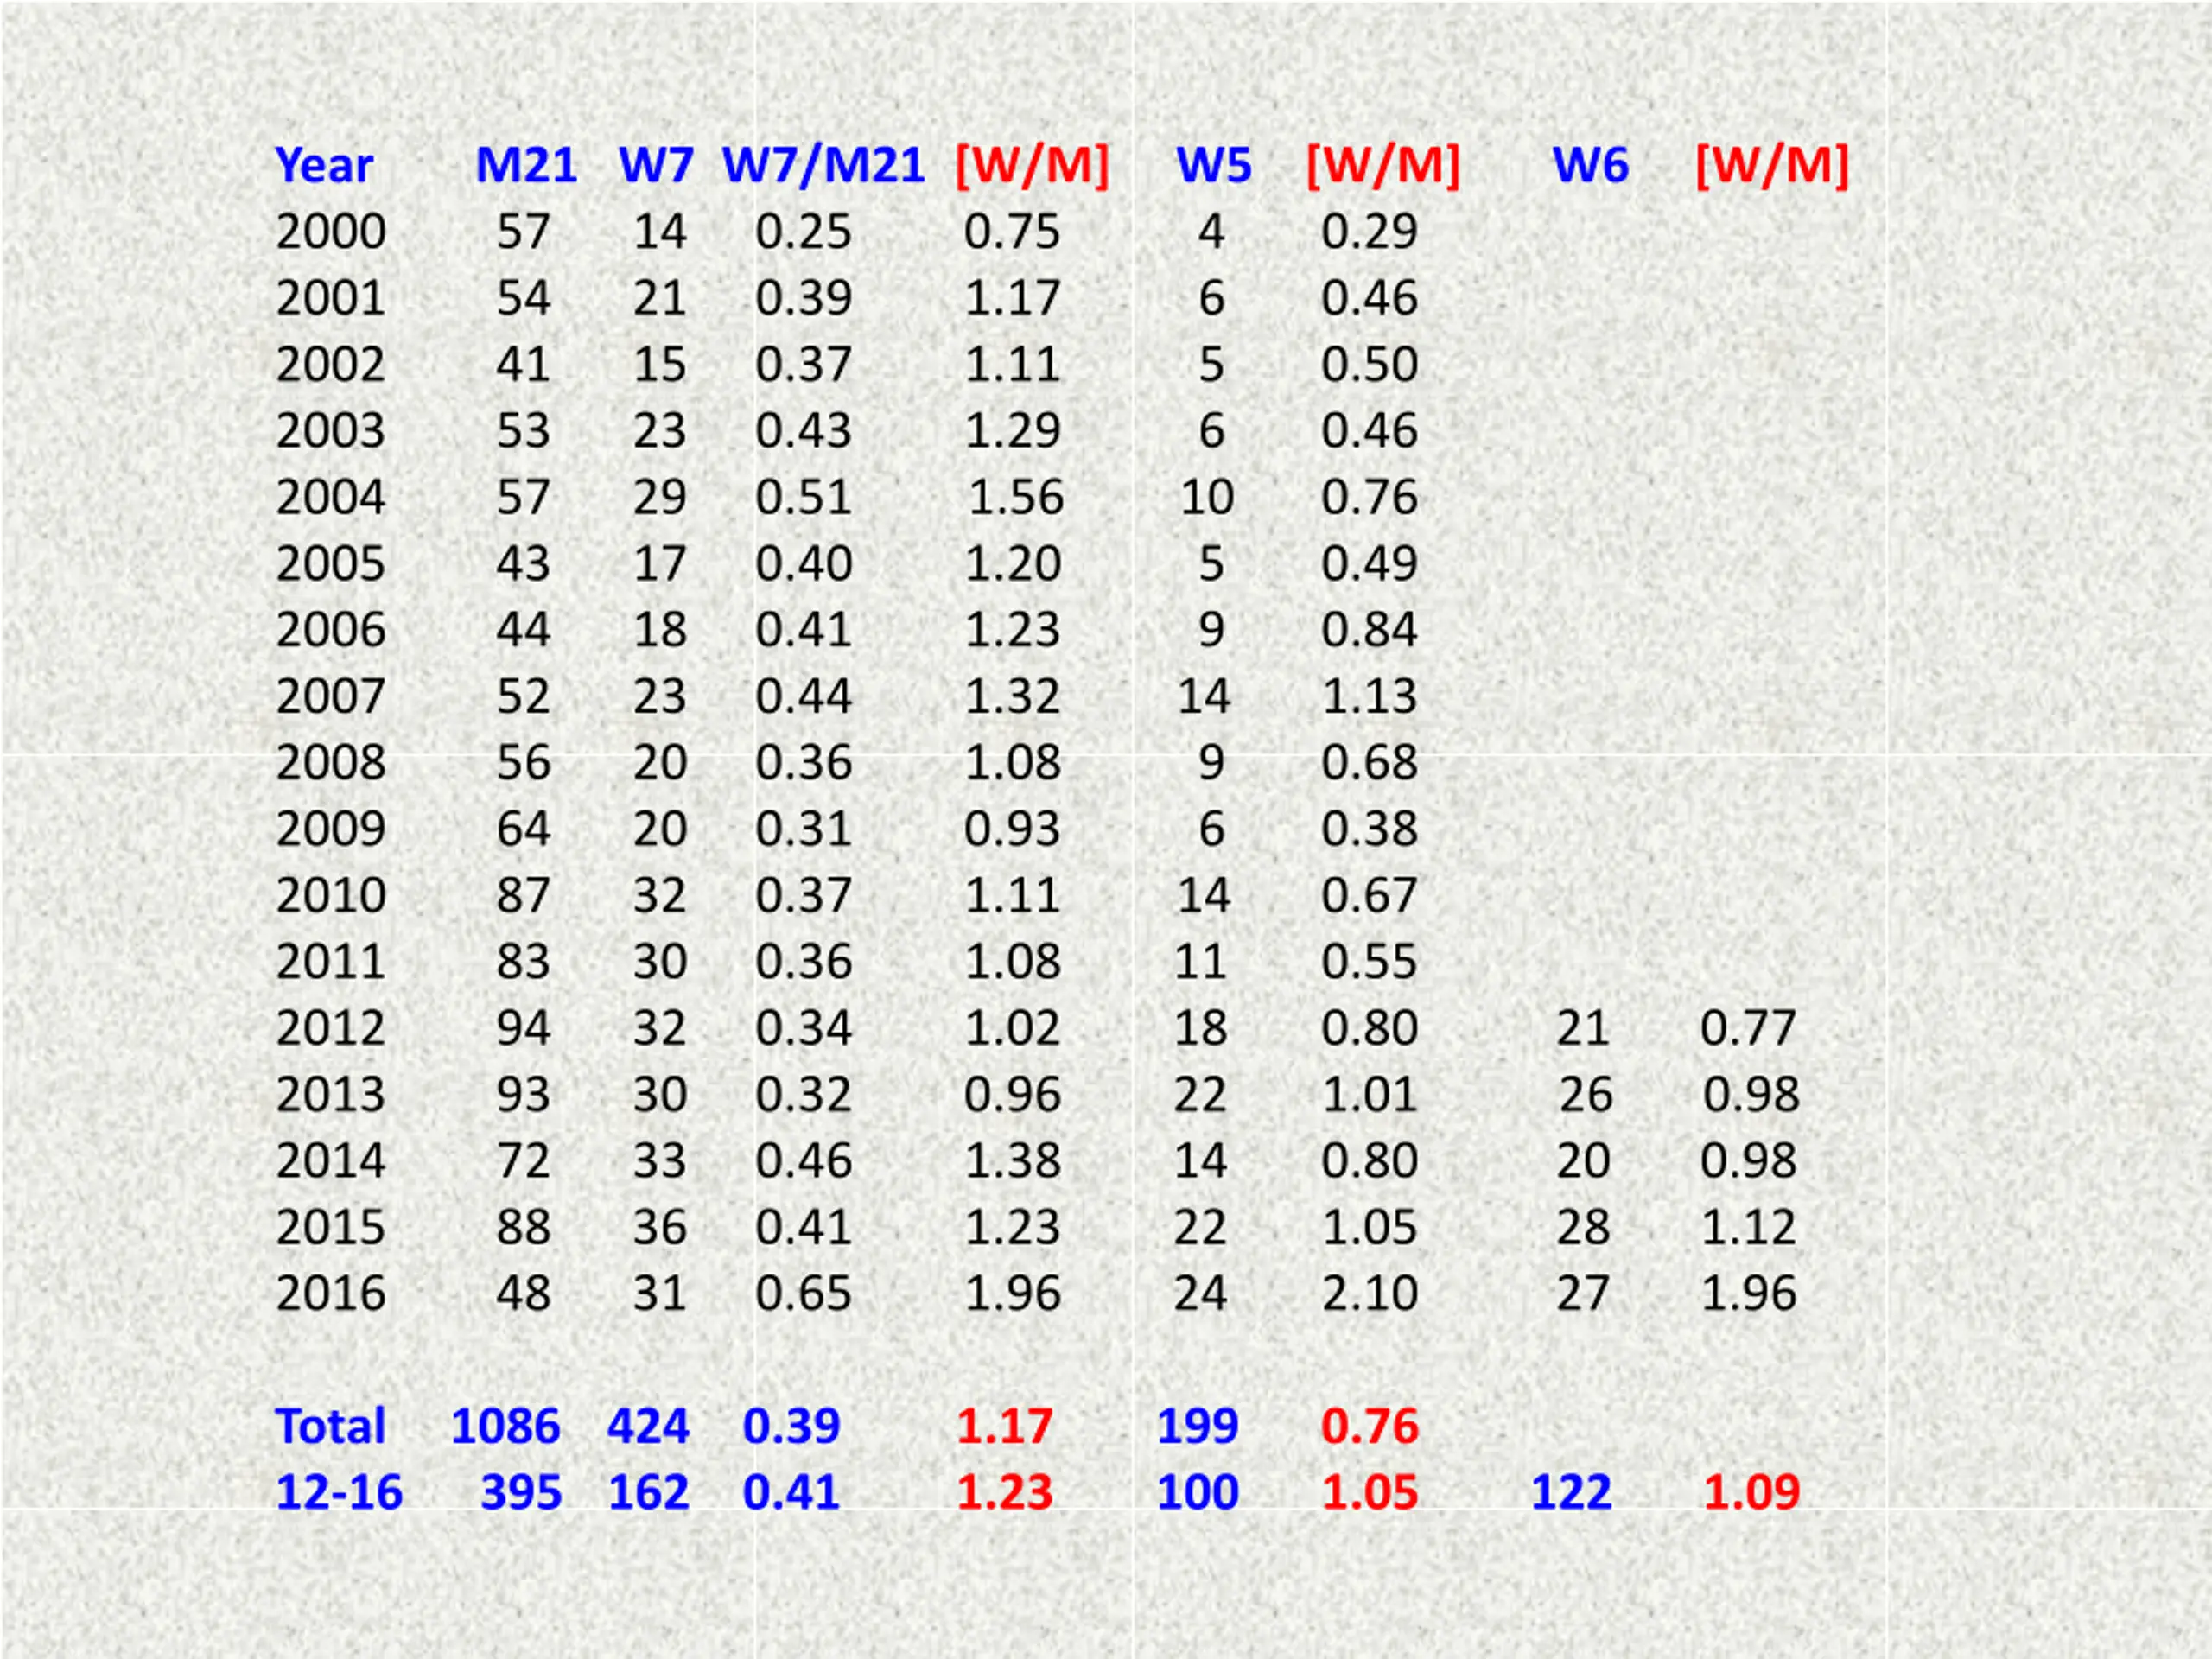The width and height of the screenshot is (2212, 1659).
Task: Click the 2000 W7/M21 value '0.25'
Action: pyautogui.click(x=803, y=232)
